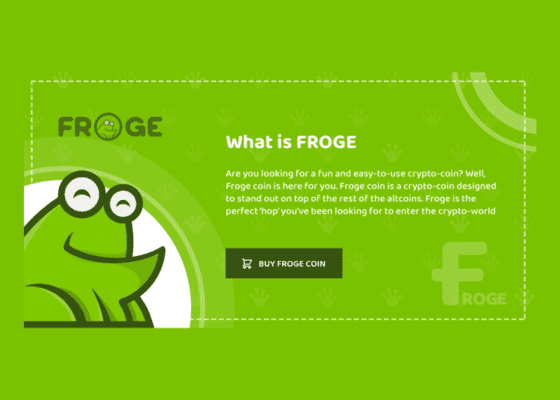The image size is (560, 400).
Task: Click the paragraph's first line about crypto-coin
Action: pyautogui.click(x=356, y=174)
